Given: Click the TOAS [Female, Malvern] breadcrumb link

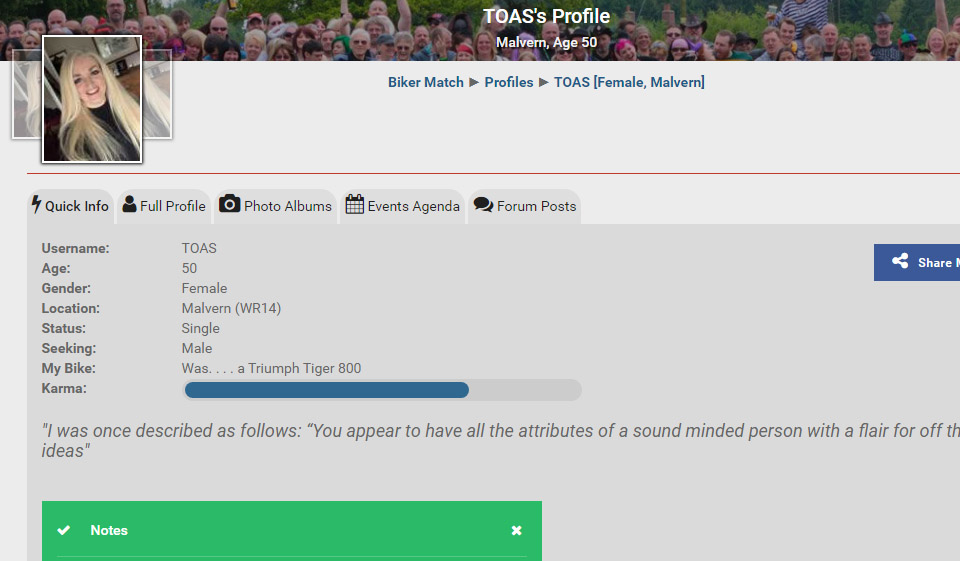Looking at the screenshot, I should click(629, 82).
